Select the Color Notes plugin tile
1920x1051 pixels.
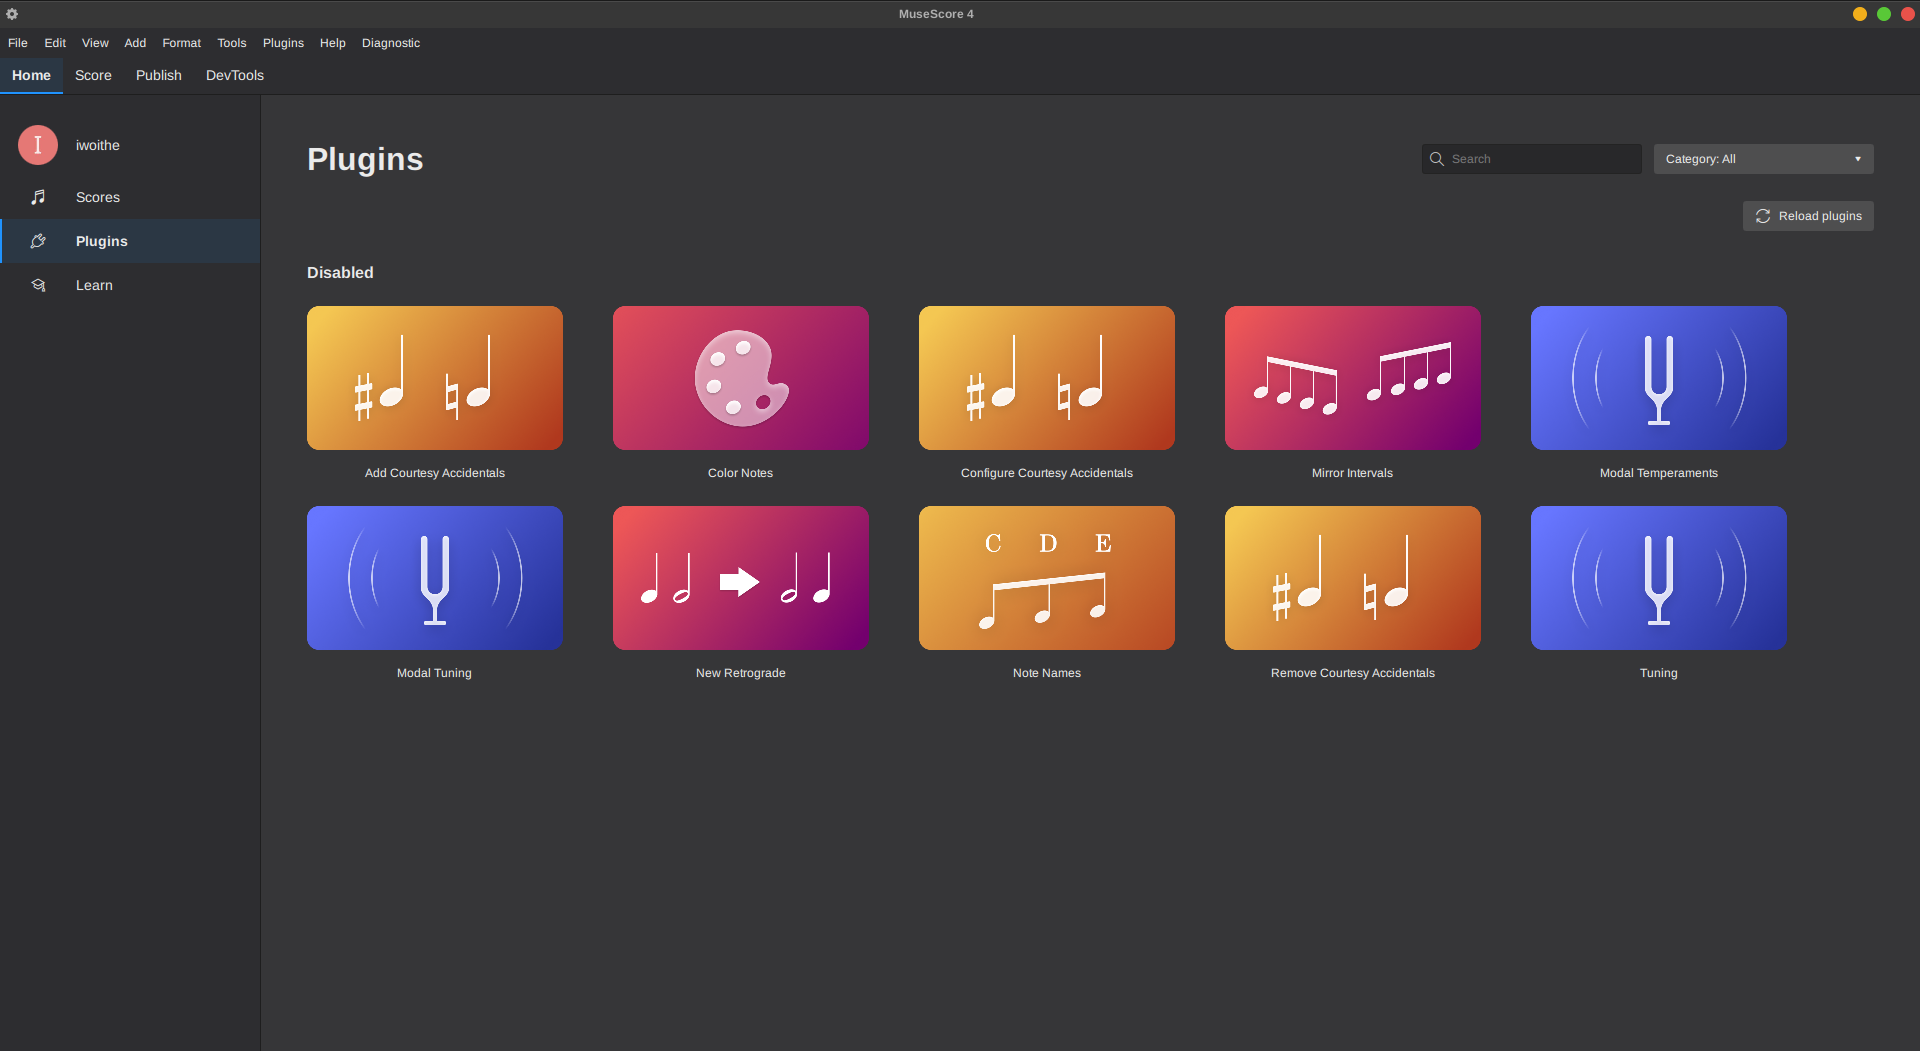tap(740, 378)
